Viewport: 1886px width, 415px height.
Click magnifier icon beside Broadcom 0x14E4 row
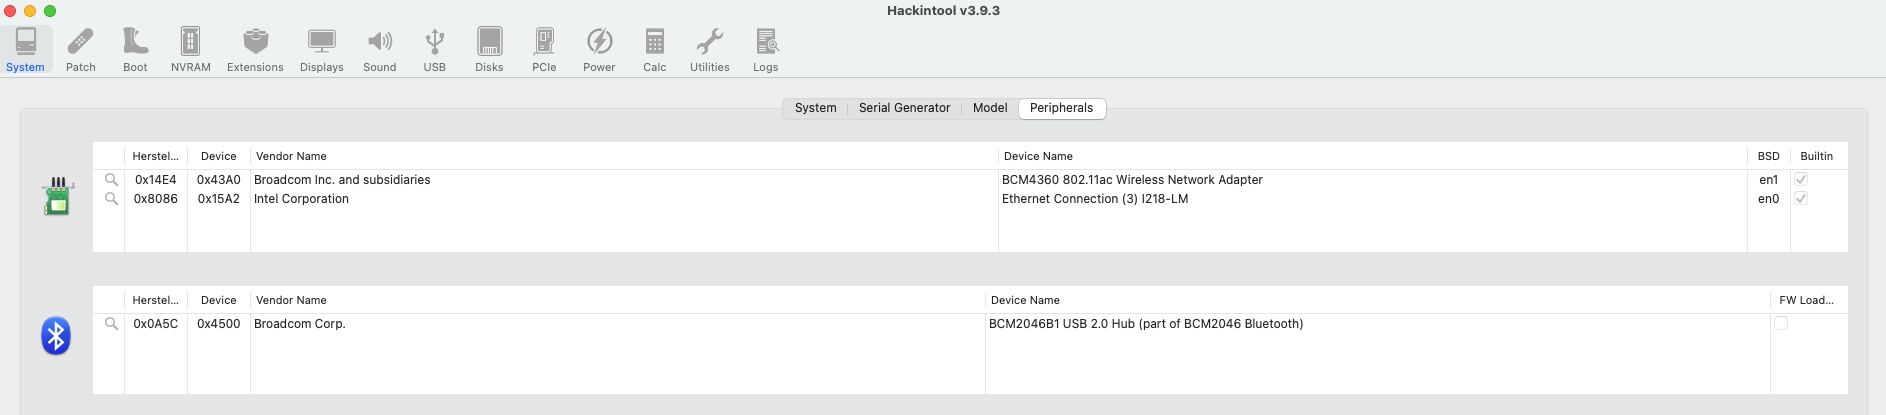point(111,180)
